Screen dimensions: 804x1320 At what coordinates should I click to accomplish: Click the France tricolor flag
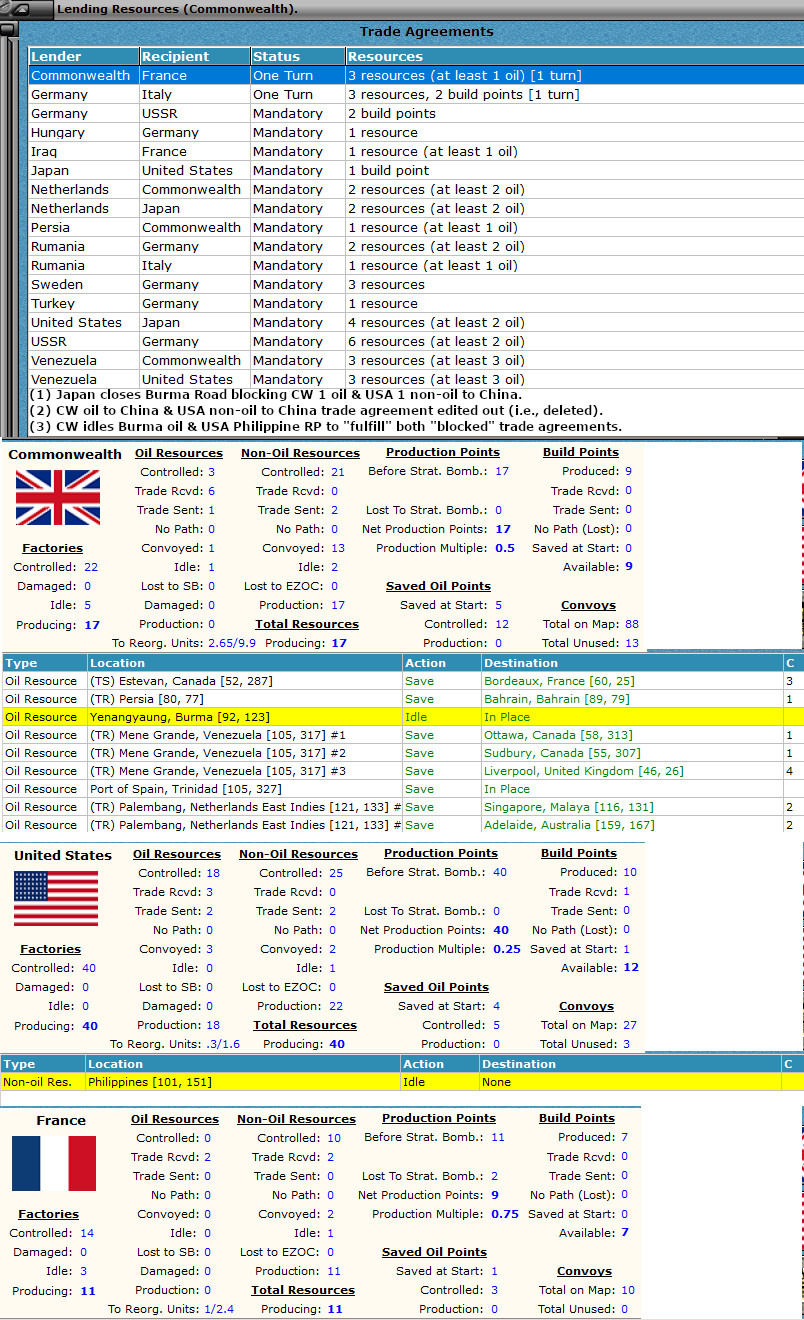point(54,1163)
